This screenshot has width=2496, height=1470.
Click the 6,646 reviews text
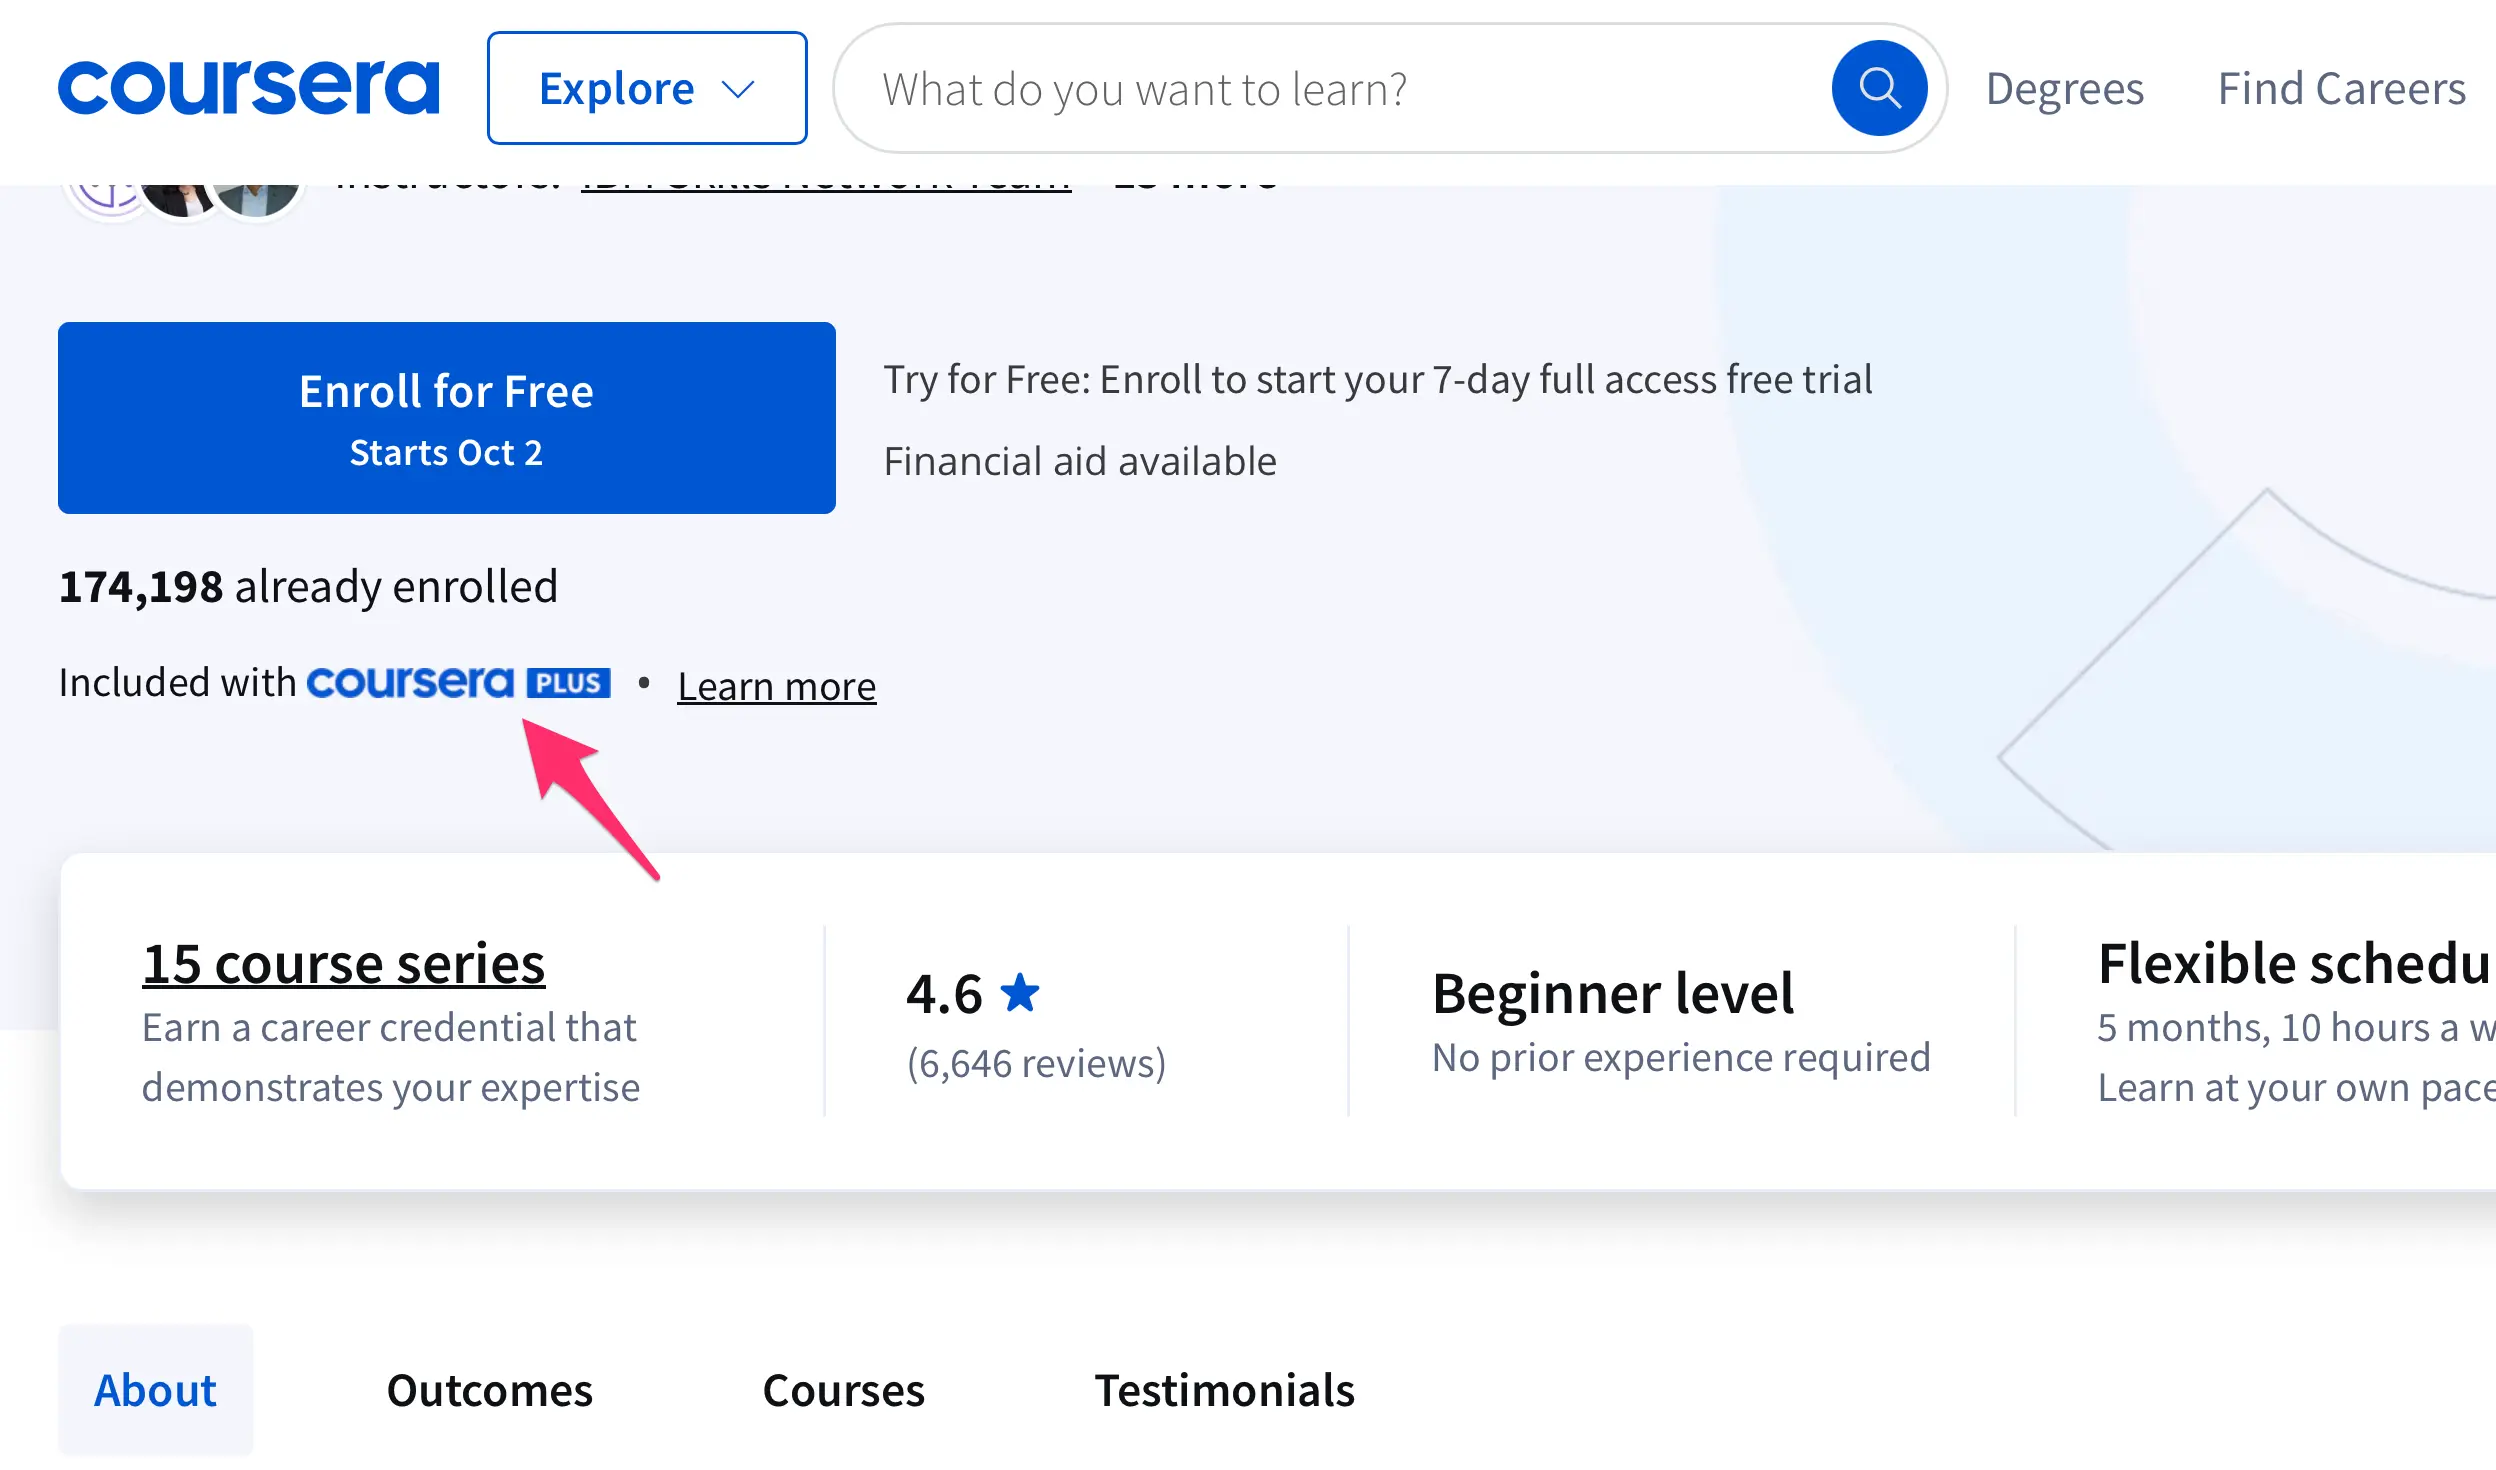click(1036, 1063)
